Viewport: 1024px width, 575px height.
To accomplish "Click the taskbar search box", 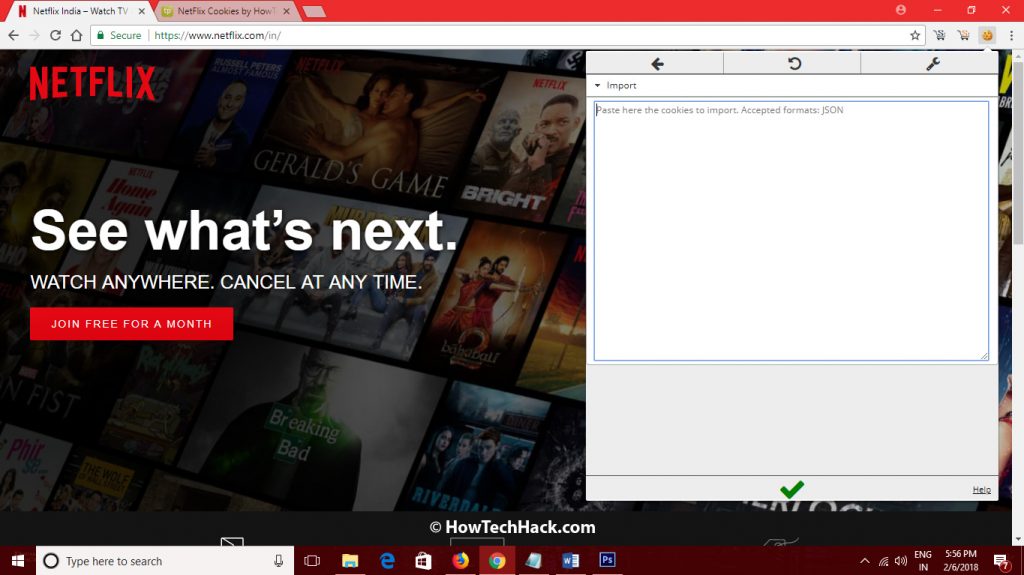I will click(x=165, y=561).
